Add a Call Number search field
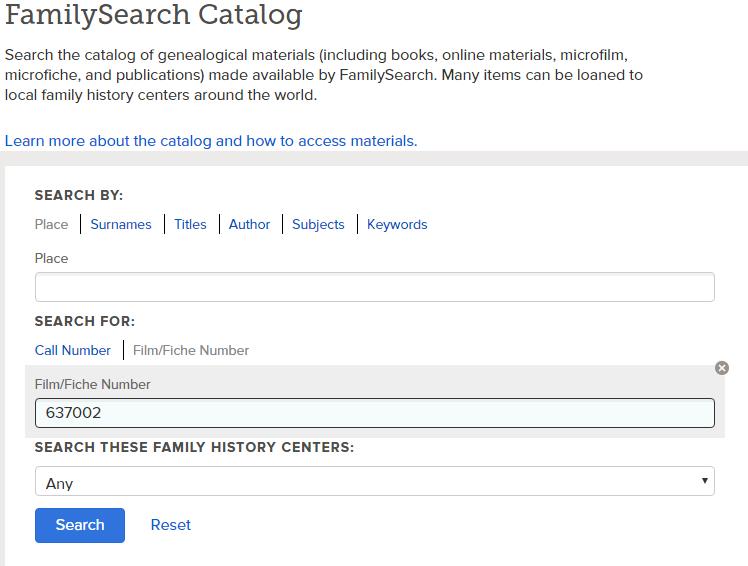The width and height of the screenshot is (748, 566). point(73,350)
